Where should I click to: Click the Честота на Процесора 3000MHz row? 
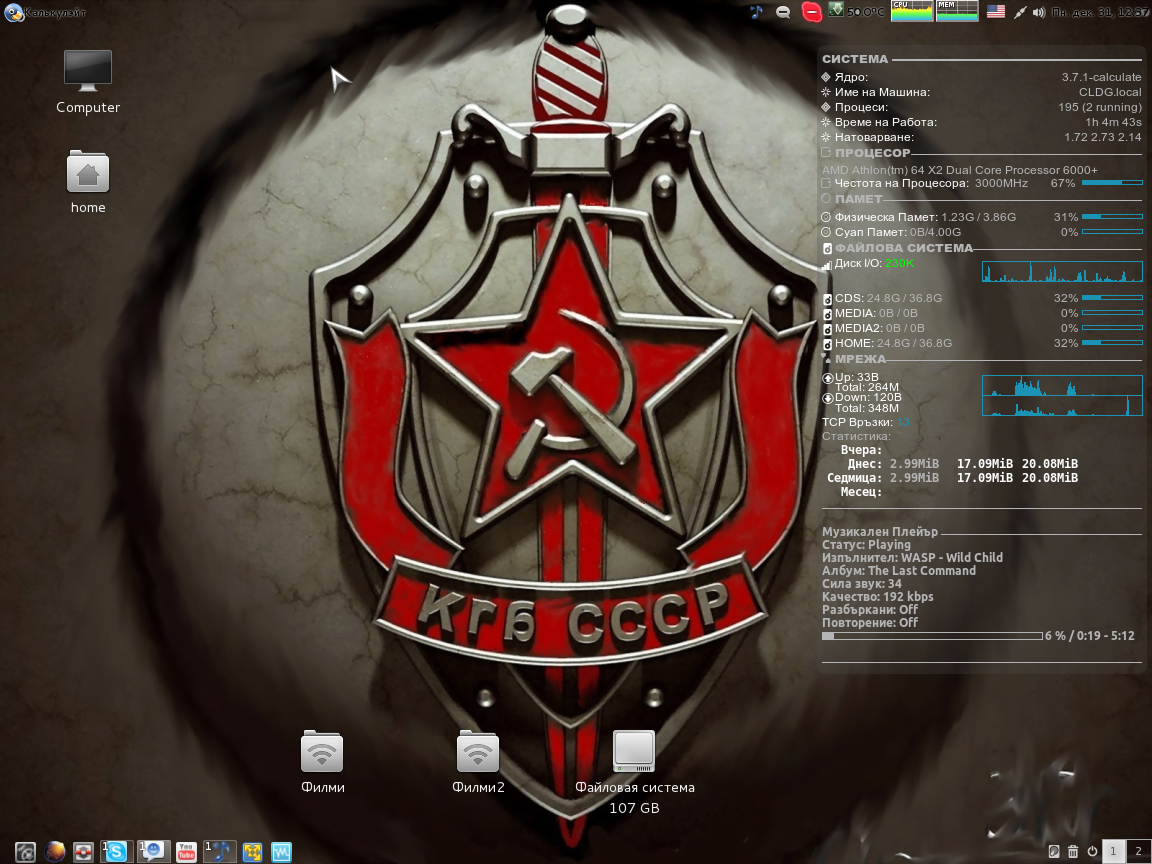pos(982,183)
